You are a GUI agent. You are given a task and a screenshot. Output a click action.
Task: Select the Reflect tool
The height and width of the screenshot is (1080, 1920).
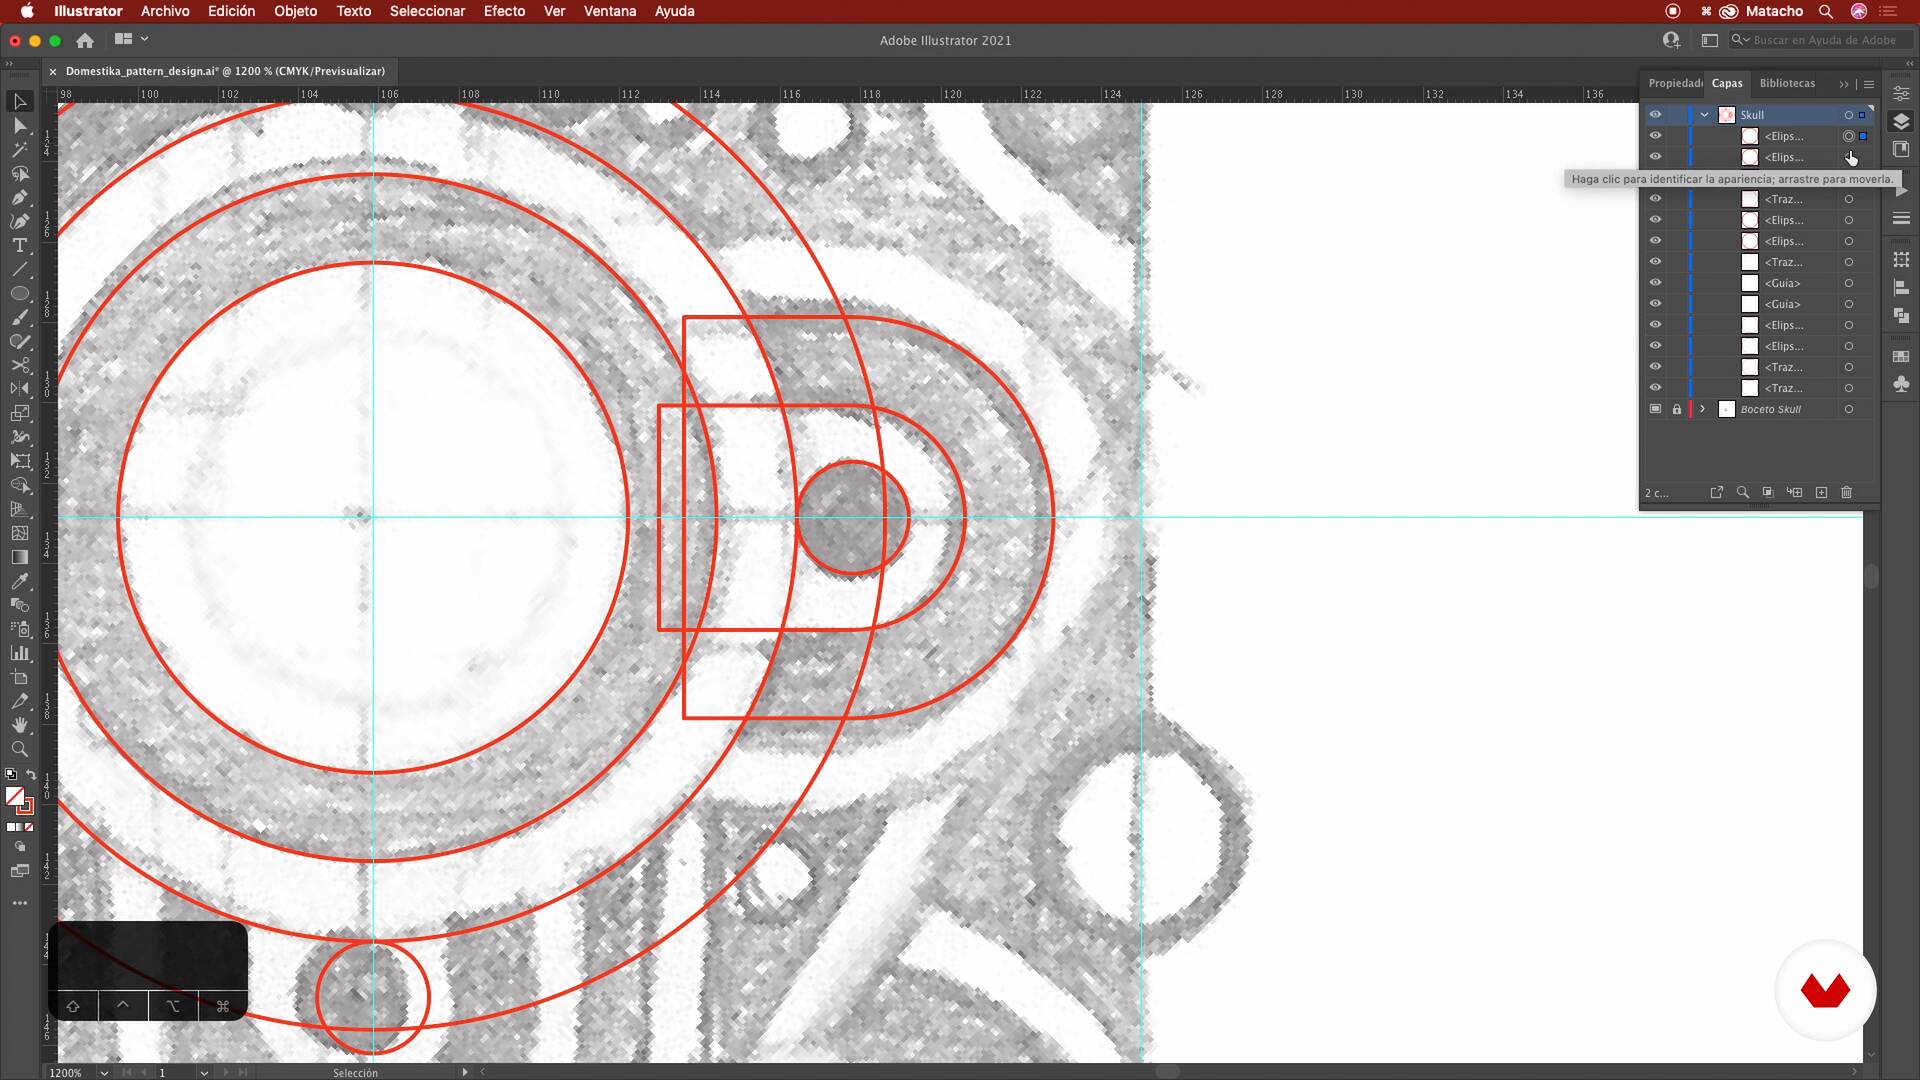(x=19, y=389)
